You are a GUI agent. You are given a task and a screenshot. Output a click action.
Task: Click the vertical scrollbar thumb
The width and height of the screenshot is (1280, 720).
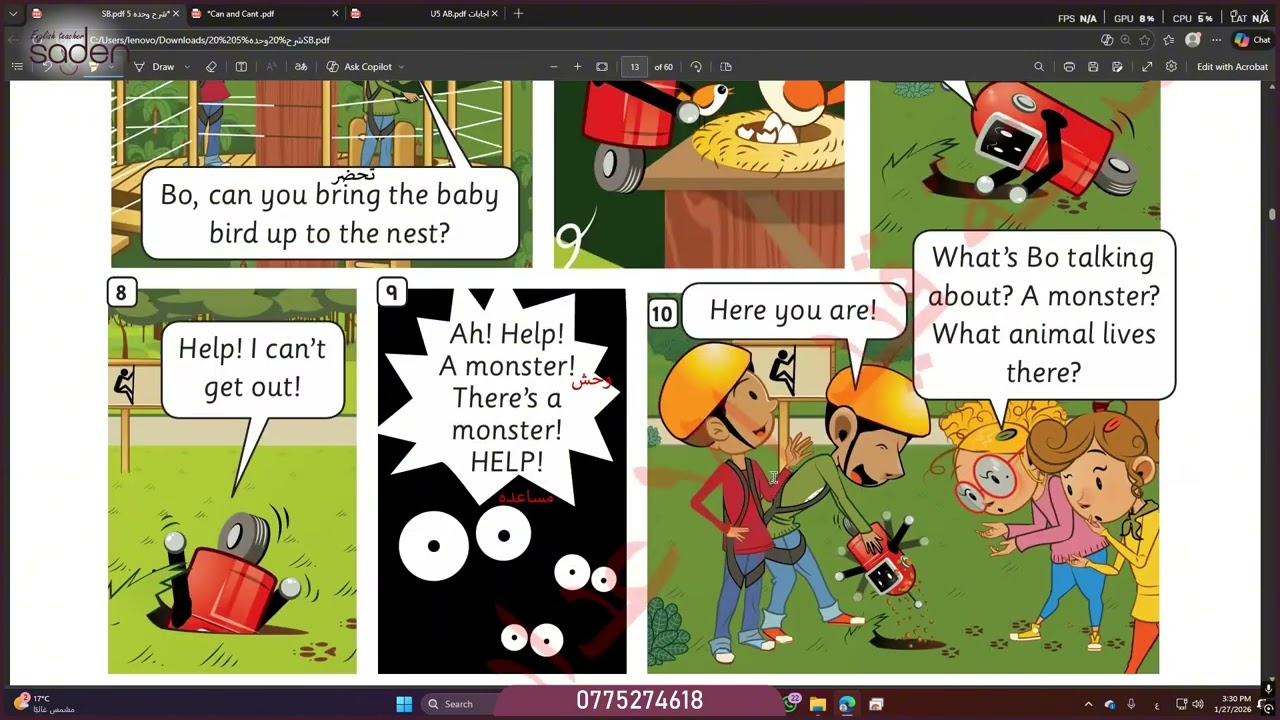pos(1272,214)
